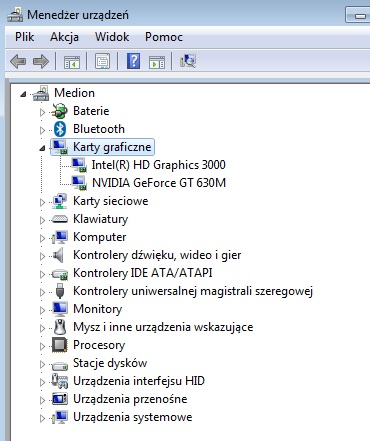Click the Klawiatury keyboard icon
This screenshot has width=370, height=441.
tap(60, 219)
